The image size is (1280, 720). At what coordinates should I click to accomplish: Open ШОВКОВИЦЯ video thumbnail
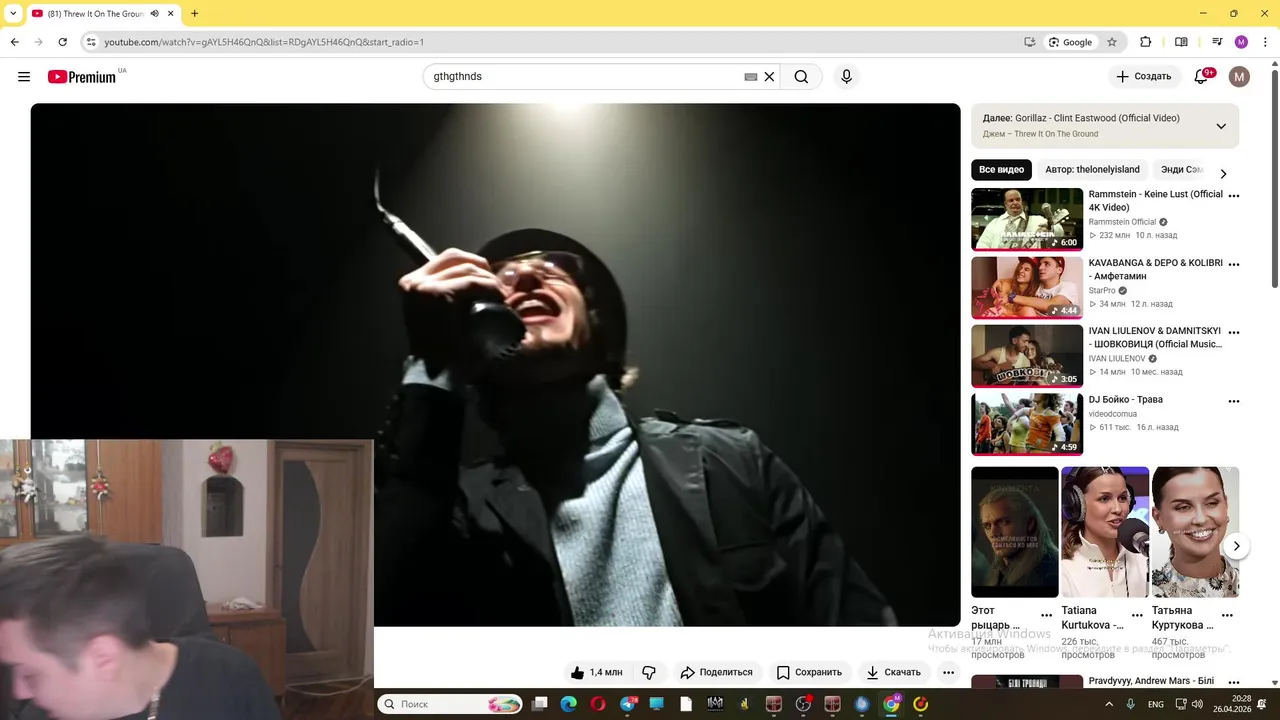point(1027,356)
